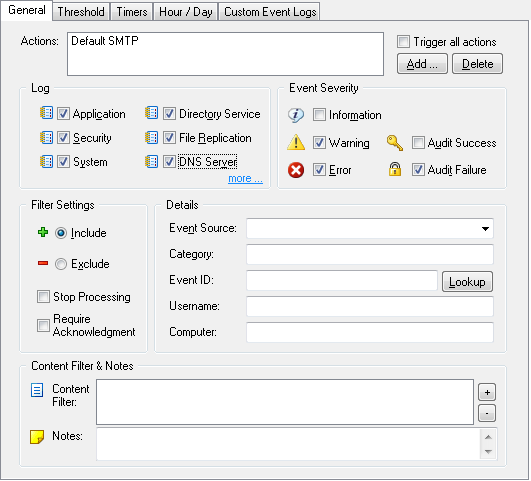
Task: Click the Lookup button
Action: coord(467,281)
